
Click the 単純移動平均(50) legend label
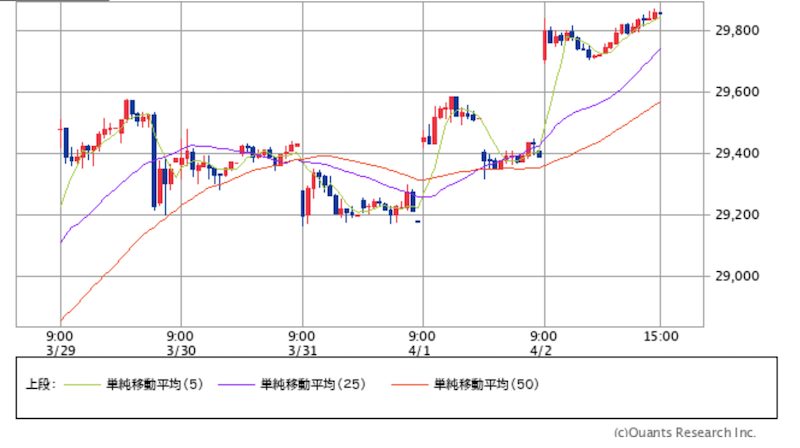[487, 384]
